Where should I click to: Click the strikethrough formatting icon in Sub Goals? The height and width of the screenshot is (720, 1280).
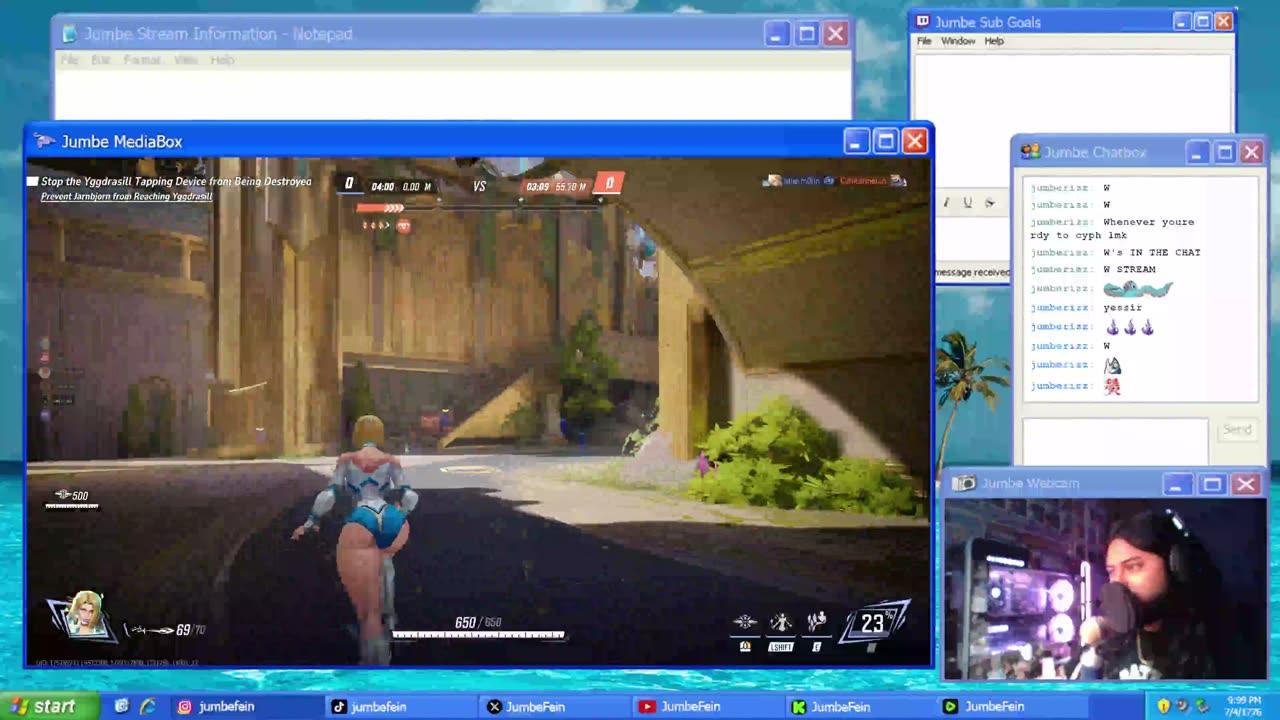989,203
